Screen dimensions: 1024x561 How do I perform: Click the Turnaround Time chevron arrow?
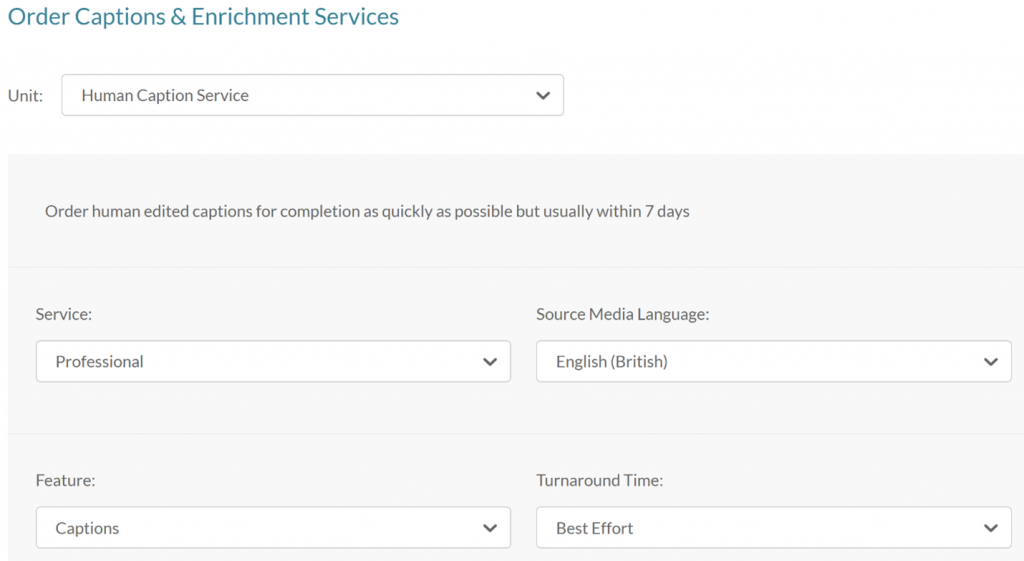[991, 528]
